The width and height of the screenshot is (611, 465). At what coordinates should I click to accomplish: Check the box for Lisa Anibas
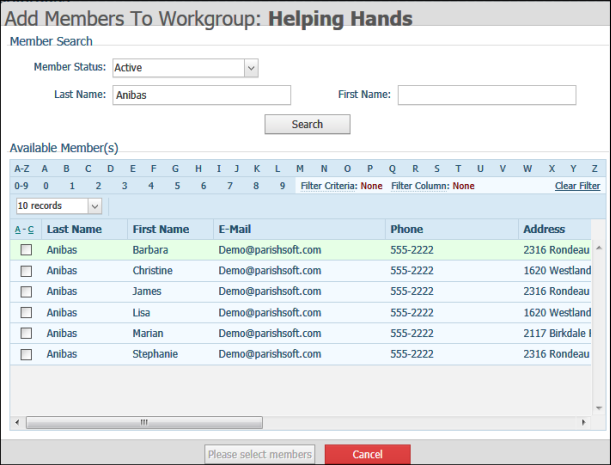[x=26, y=313]
